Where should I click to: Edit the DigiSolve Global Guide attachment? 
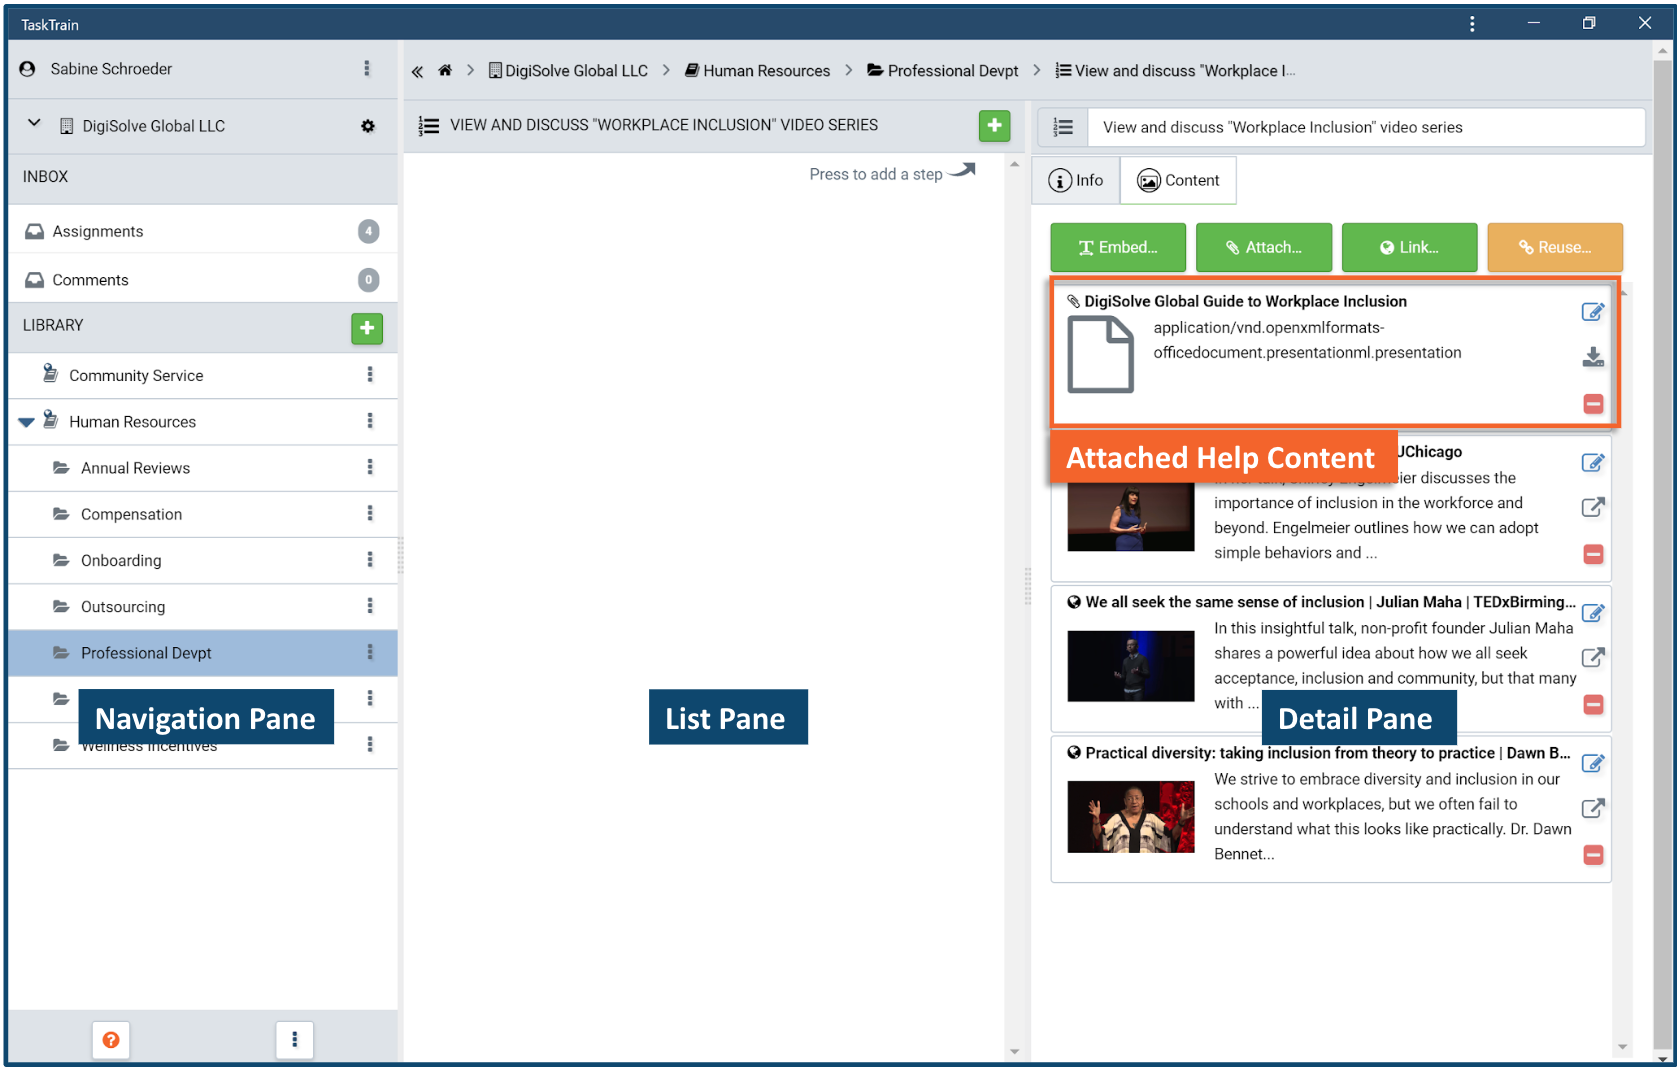tap(1593, 312)
